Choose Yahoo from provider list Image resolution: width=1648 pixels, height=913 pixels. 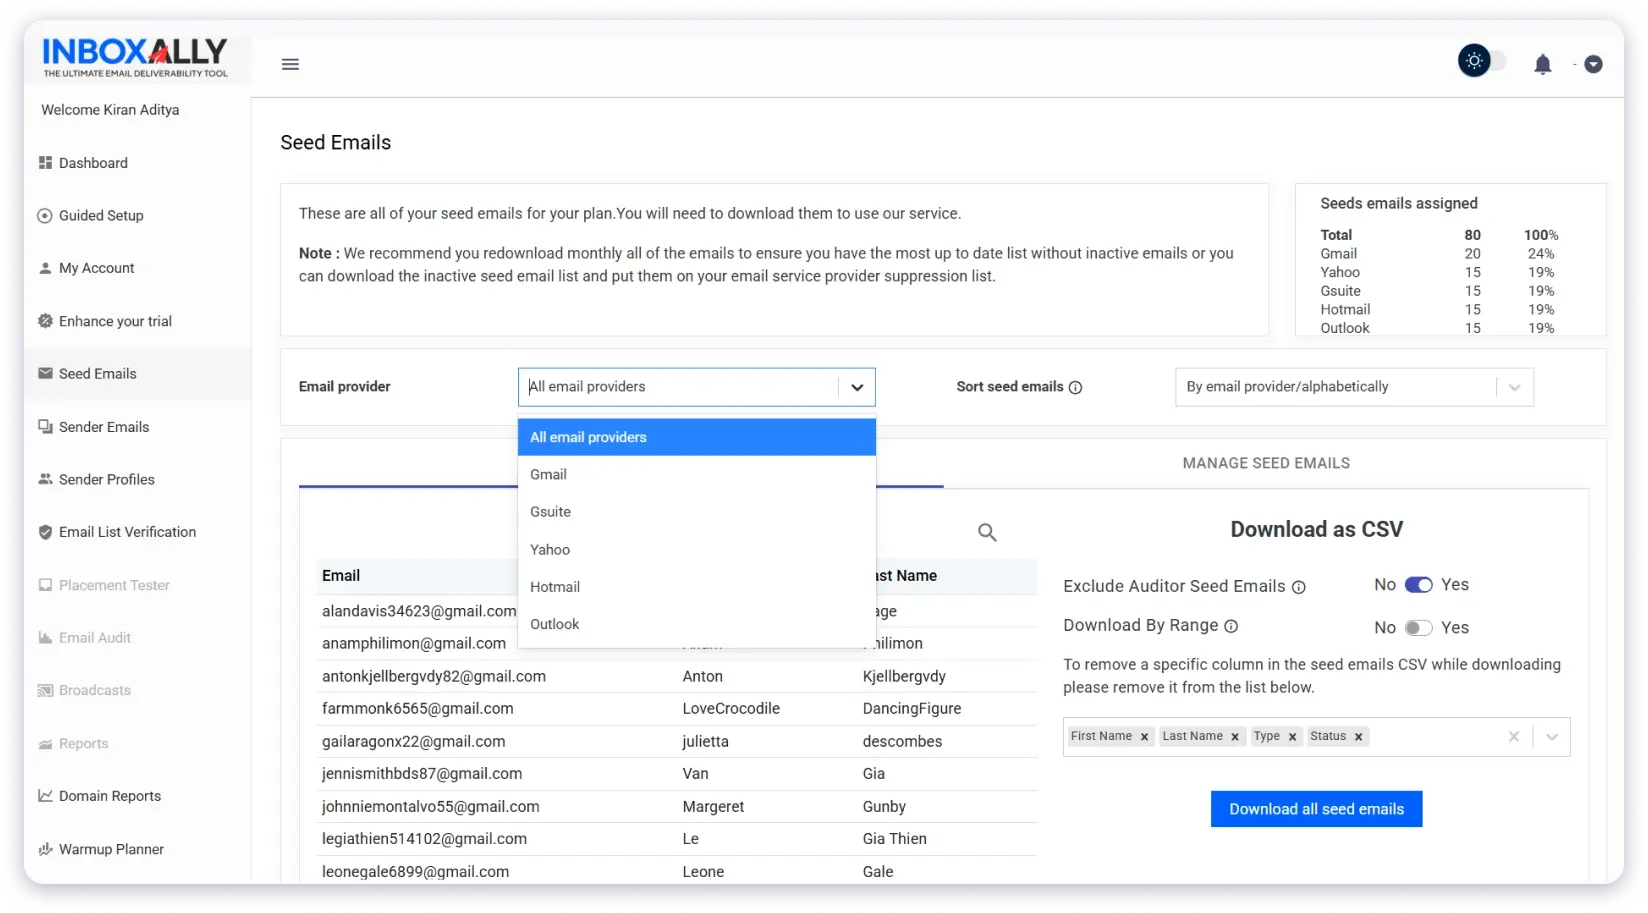point(697,549)
